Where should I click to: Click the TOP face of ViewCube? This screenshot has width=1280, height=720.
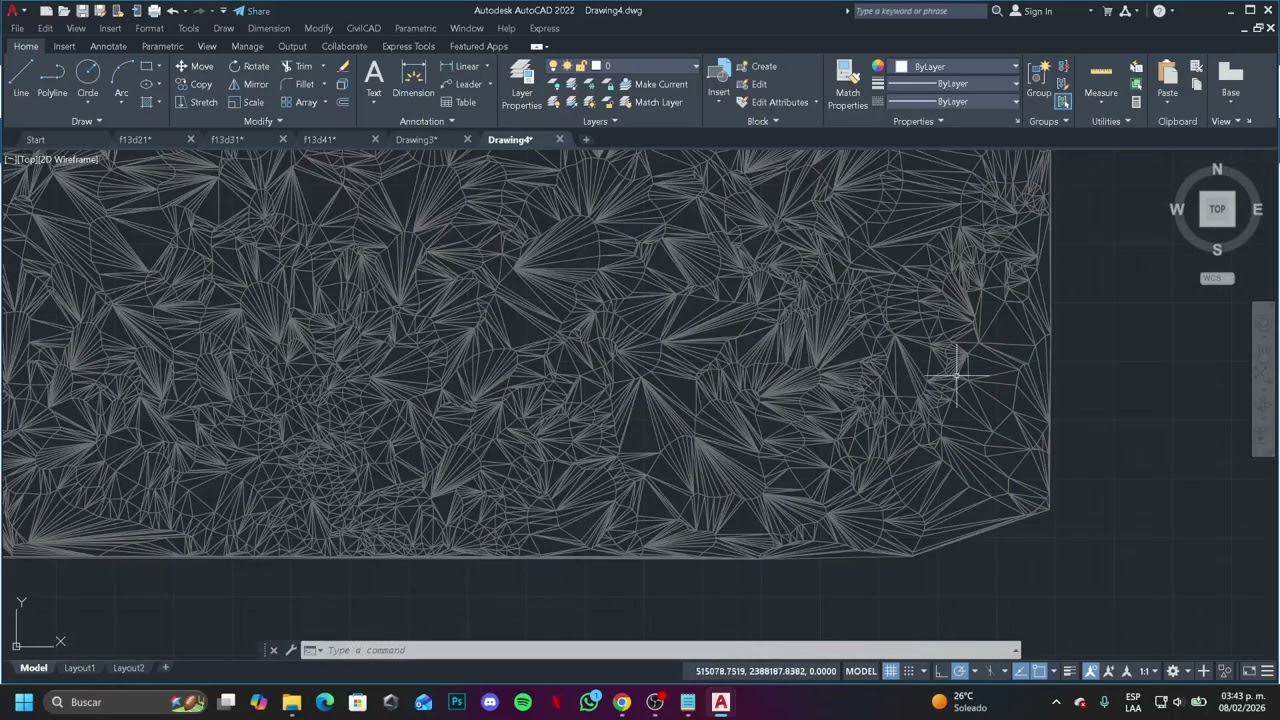1217,209
